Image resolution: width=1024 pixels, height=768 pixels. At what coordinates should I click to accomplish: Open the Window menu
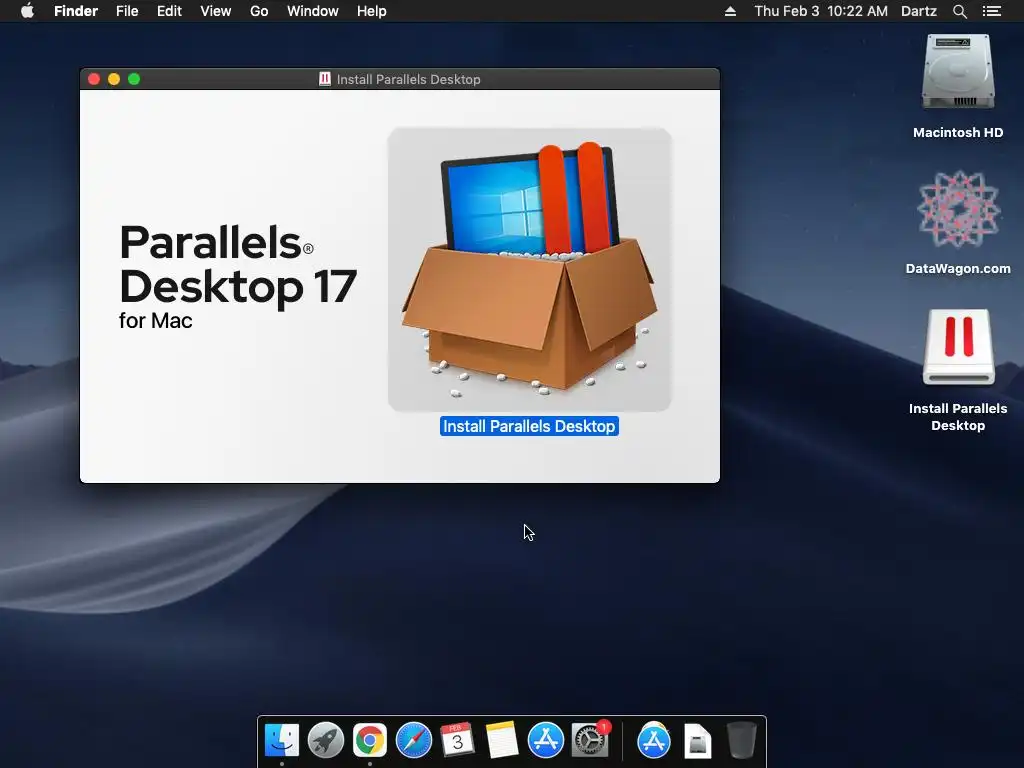tap(313, 11)
